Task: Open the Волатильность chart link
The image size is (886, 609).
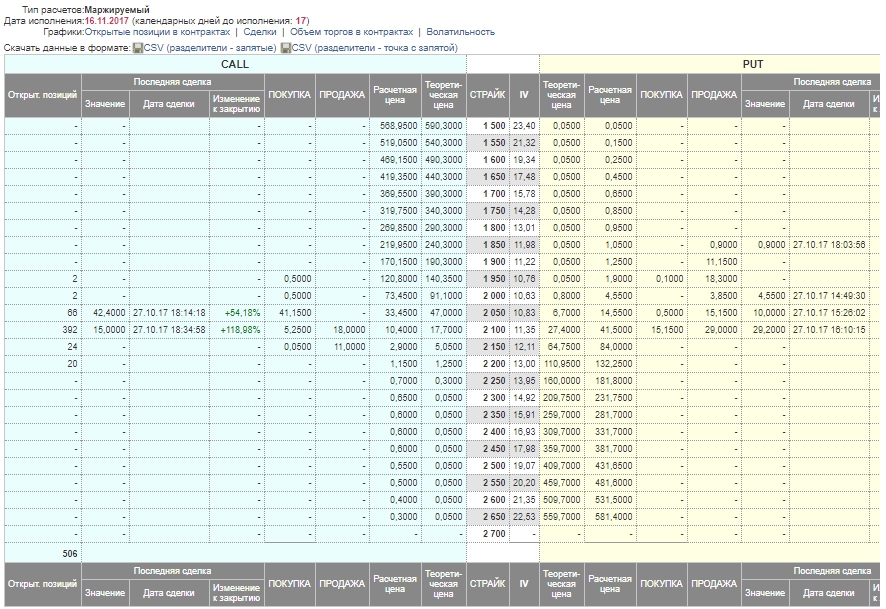Action: pyautogui.click(x=461, y=32)
